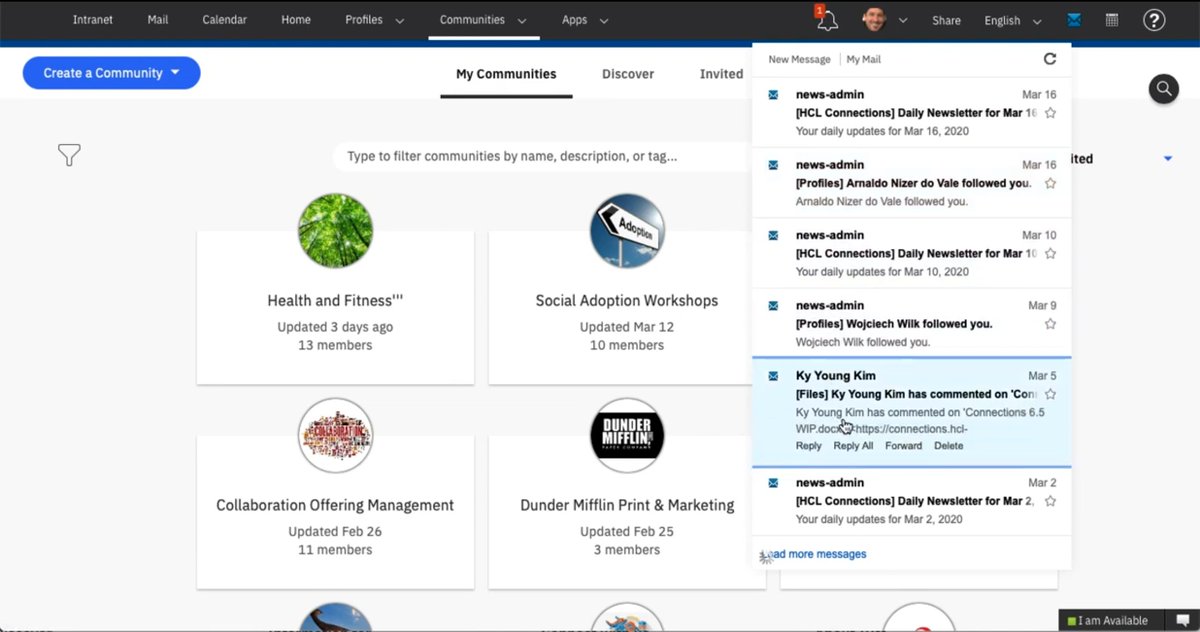This screenshot has height=632, width=1200.
Task: Forward the Ky Young Kim message
Action: (903, 446)
